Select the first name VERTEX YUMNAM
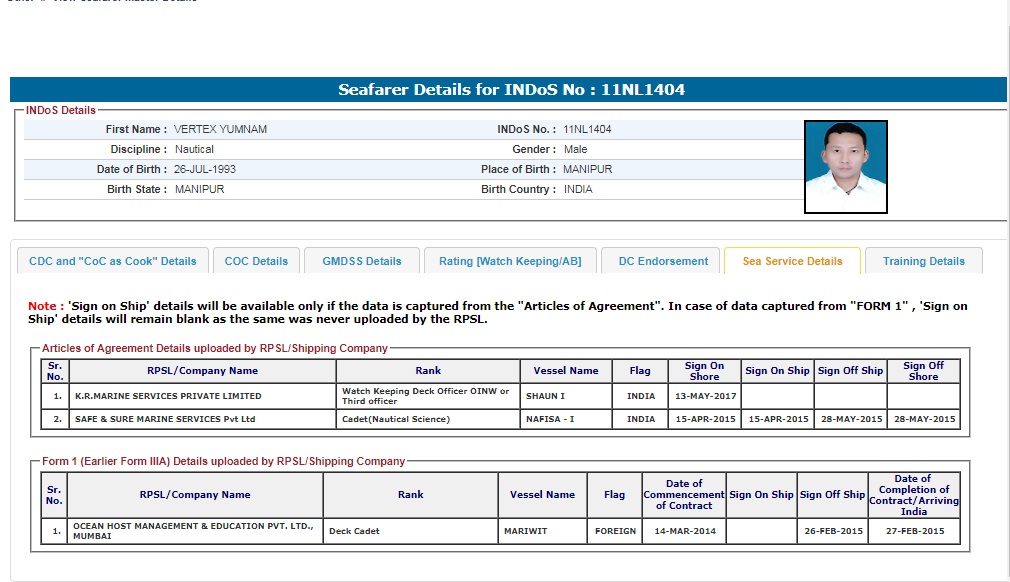The height and width of the screenshot is (582, 1010). pyautogui.click(x=220, y=129)
